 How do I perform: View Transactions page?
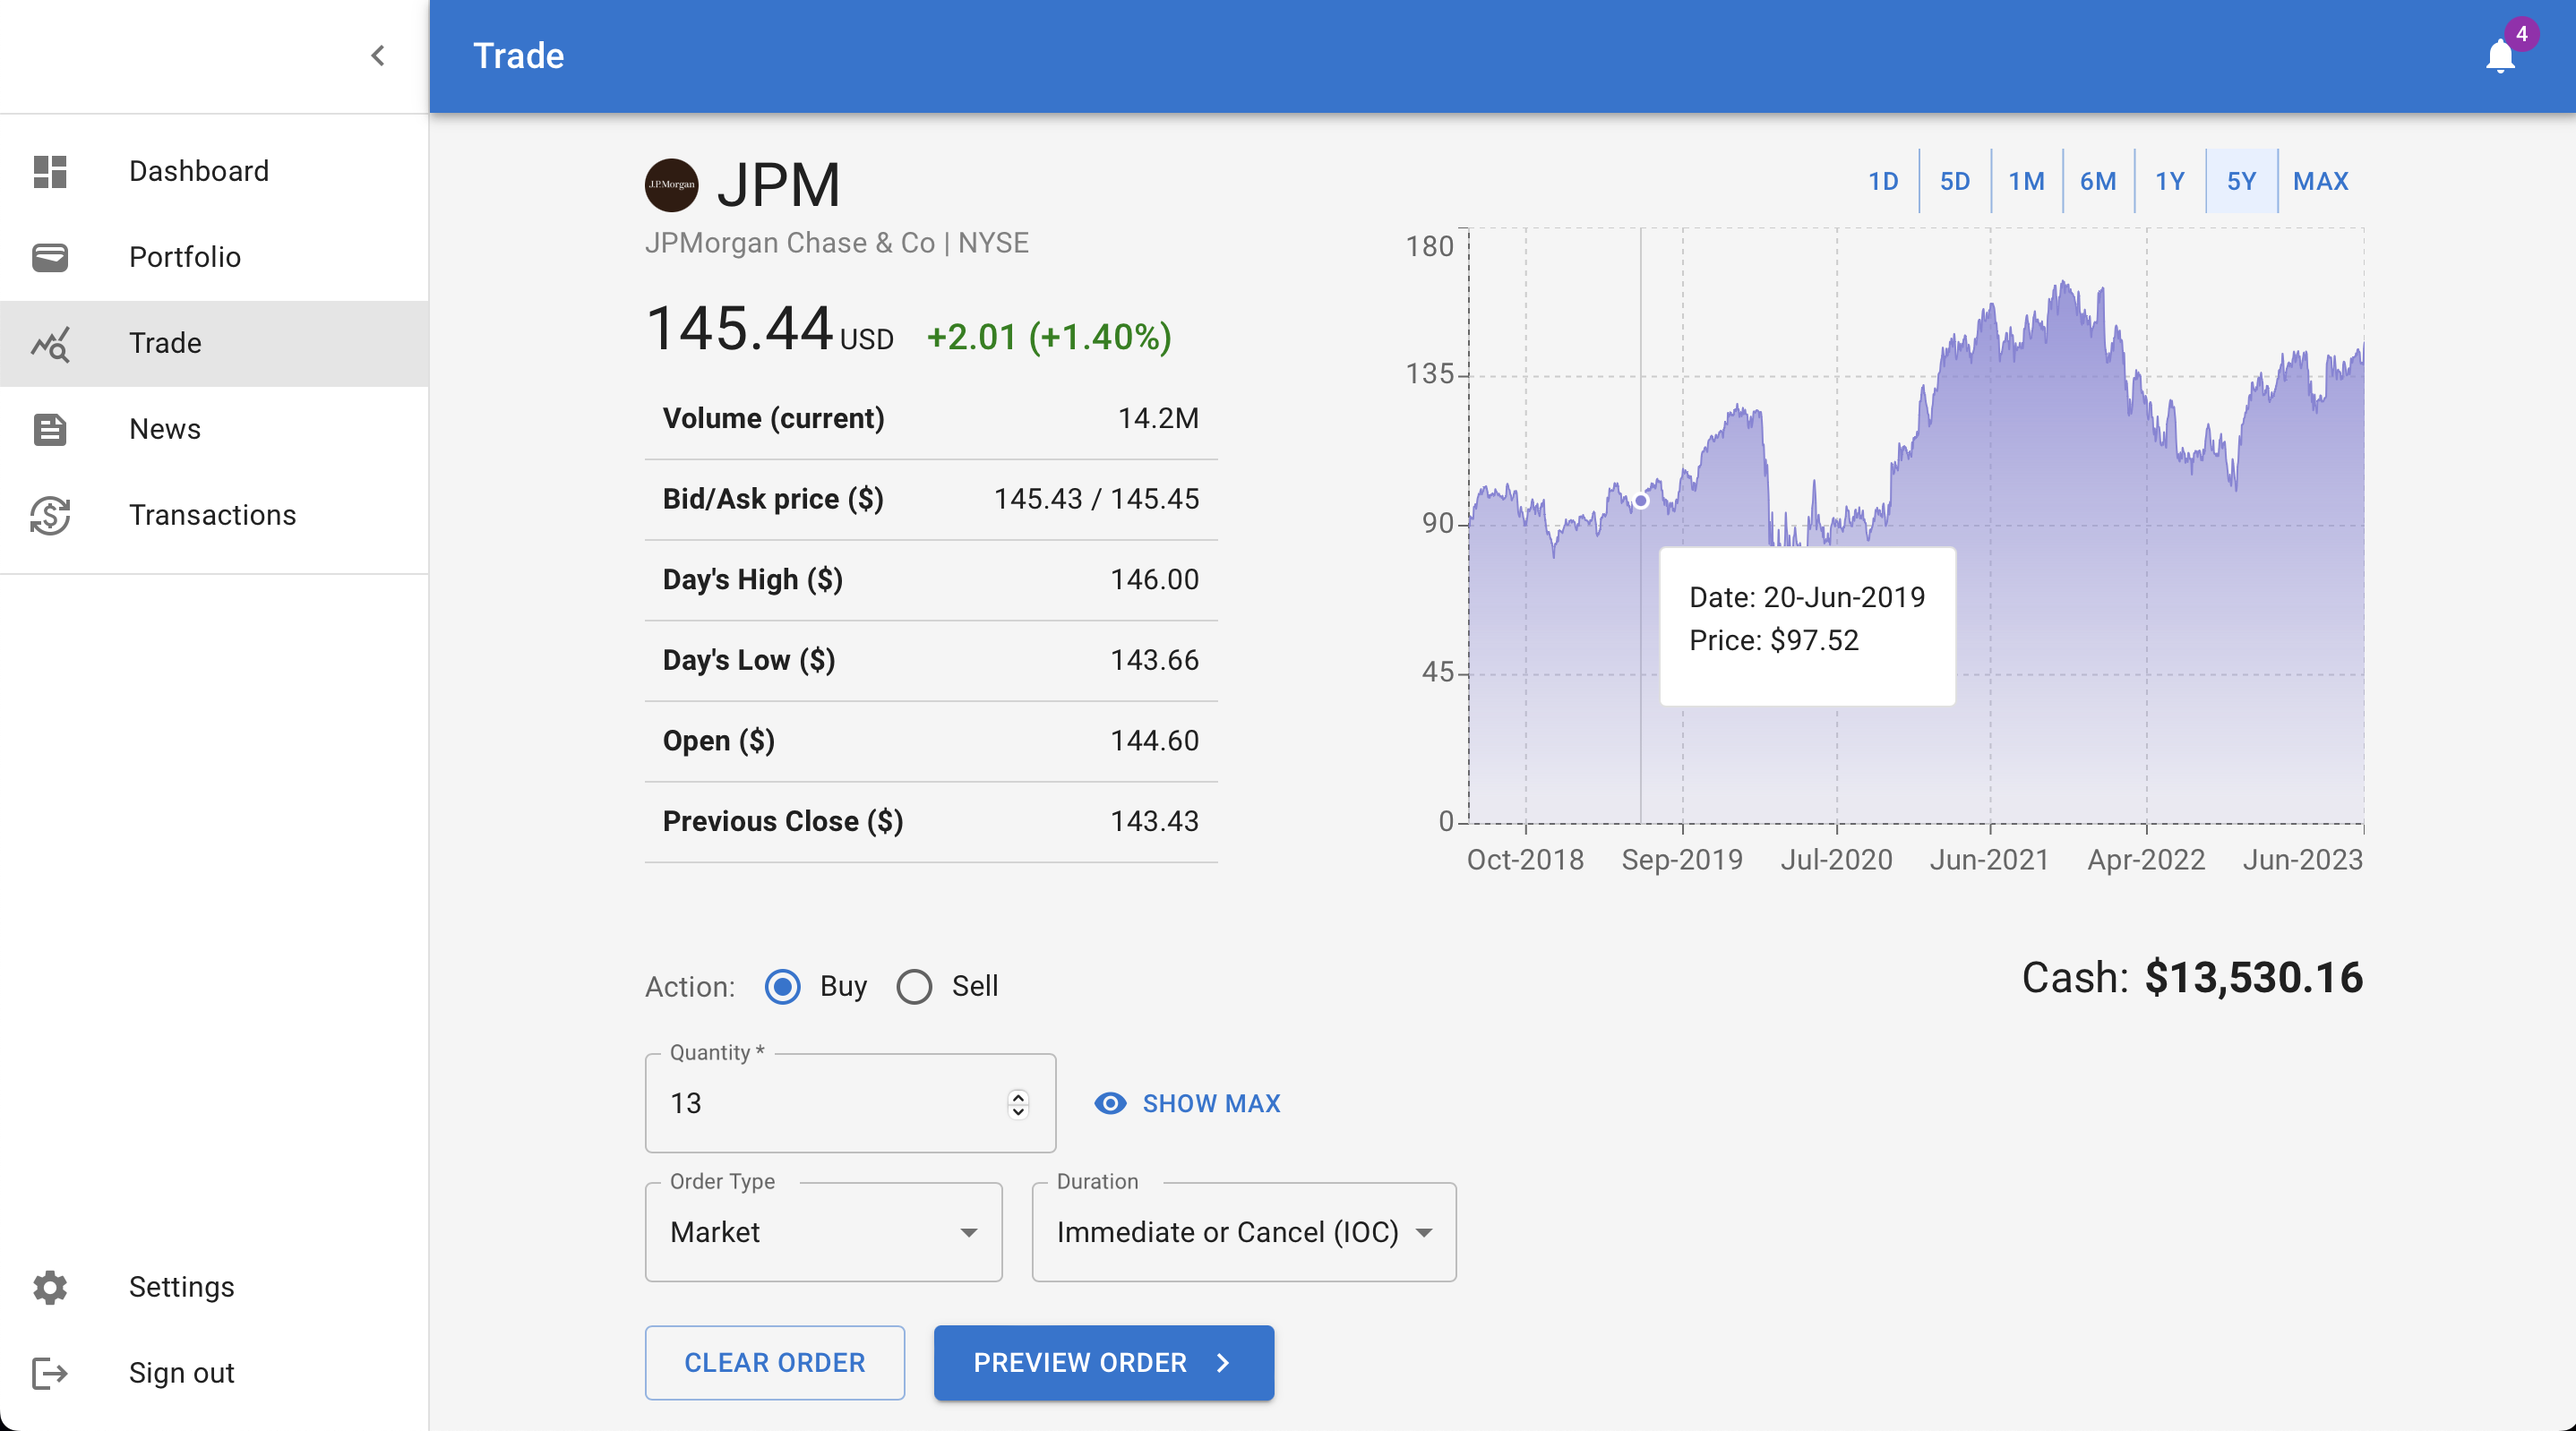pyautogui.click(x=214, y=515)
